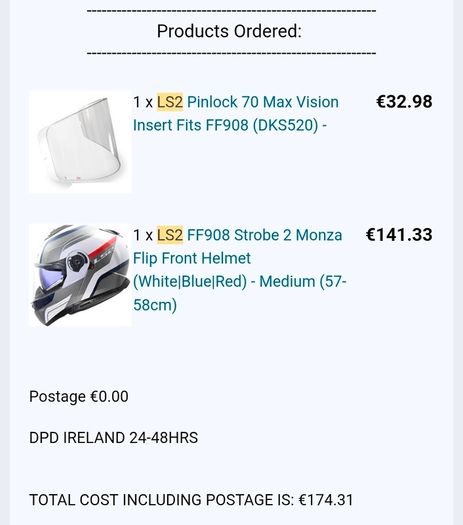The width and height of the screenshot is (463, 525).
Task: Click the 58cm) end of helmet link
Action: coord(155,305)
